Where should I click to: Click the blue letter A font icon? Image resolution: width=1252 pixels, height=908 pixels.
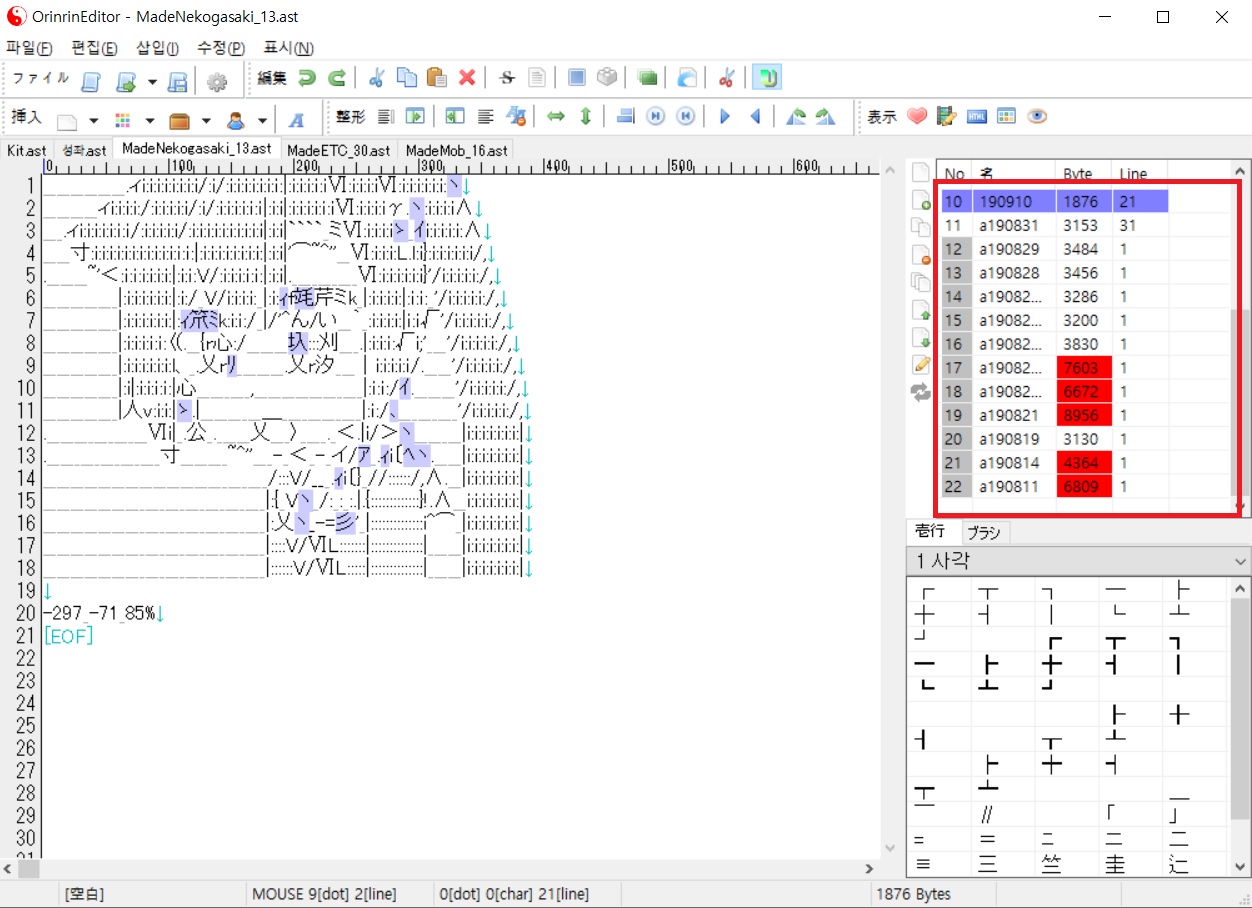[x=296, y=120]
